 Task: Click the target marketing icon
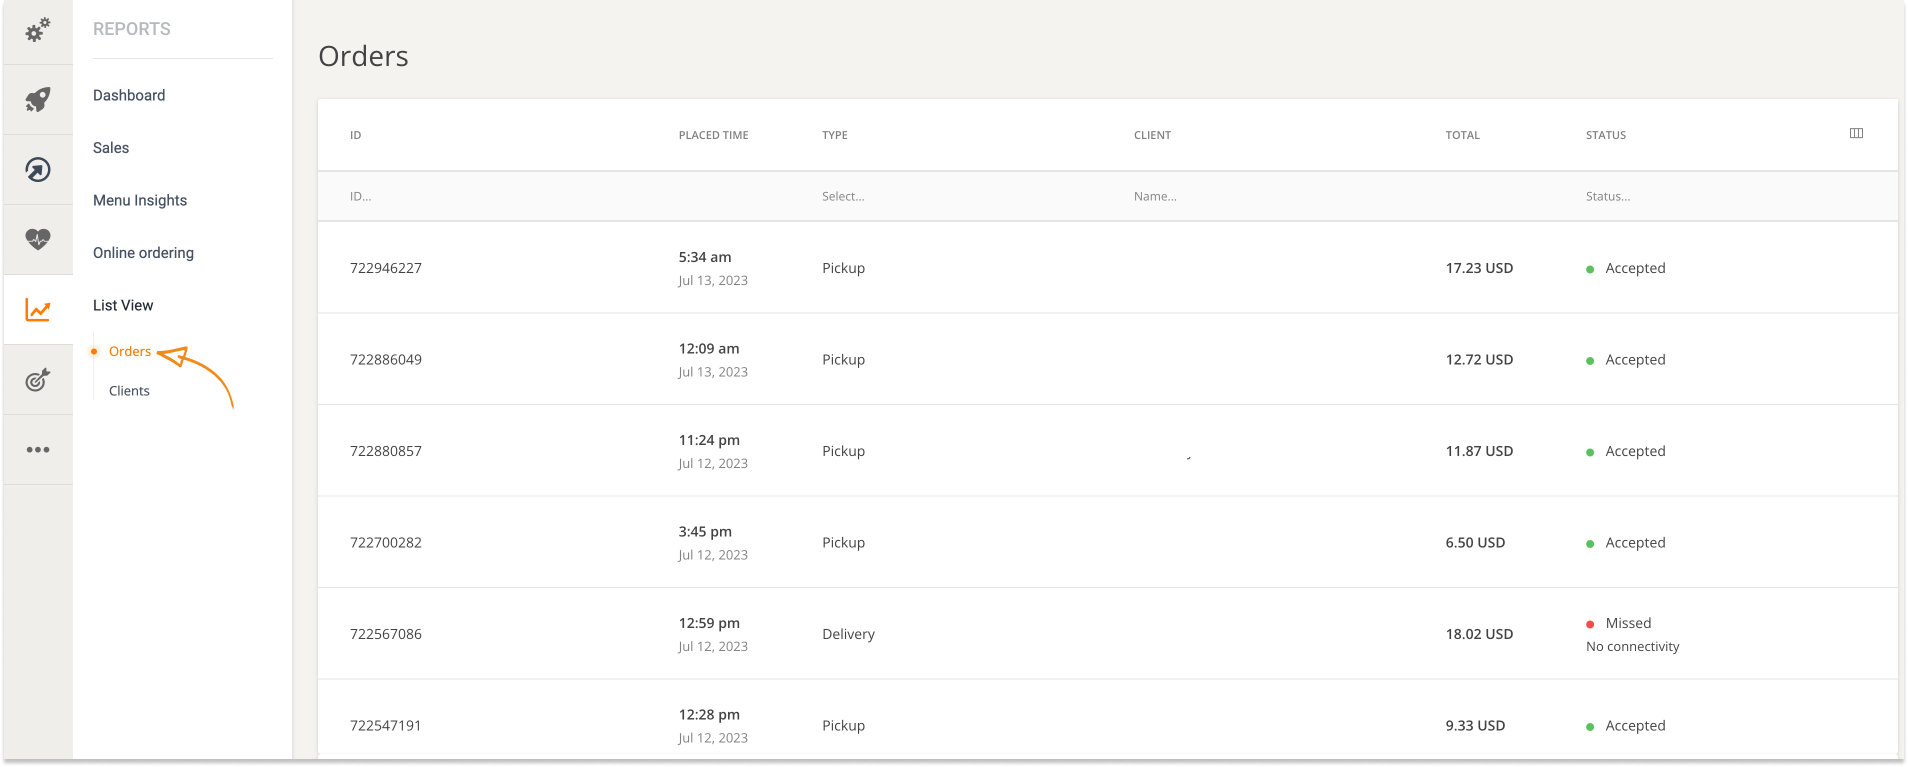[38, 380]
